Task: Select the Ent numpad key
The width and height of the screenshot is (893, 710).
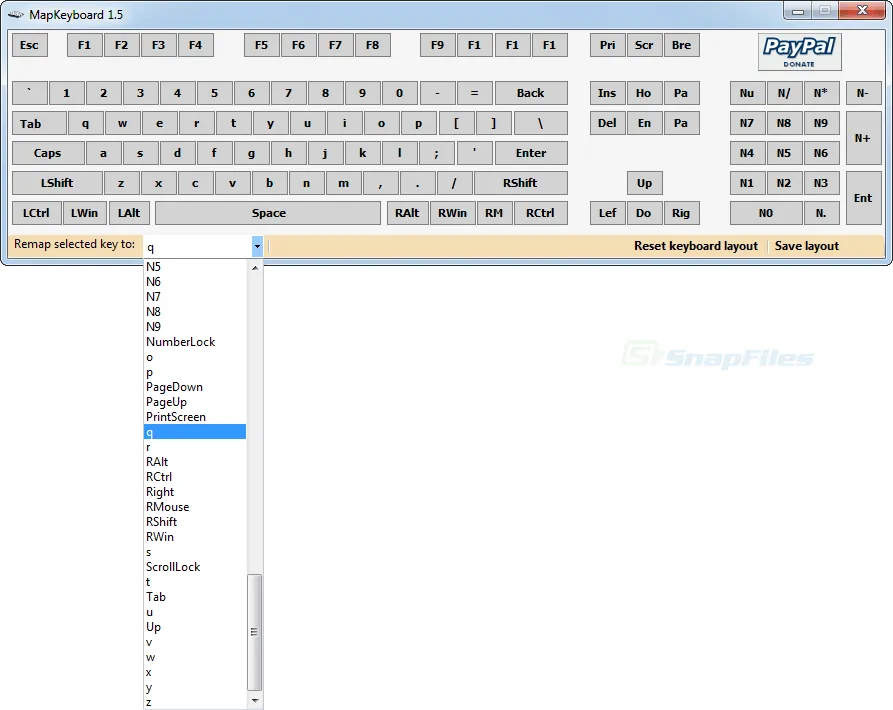Action: (x=863, y=198)
